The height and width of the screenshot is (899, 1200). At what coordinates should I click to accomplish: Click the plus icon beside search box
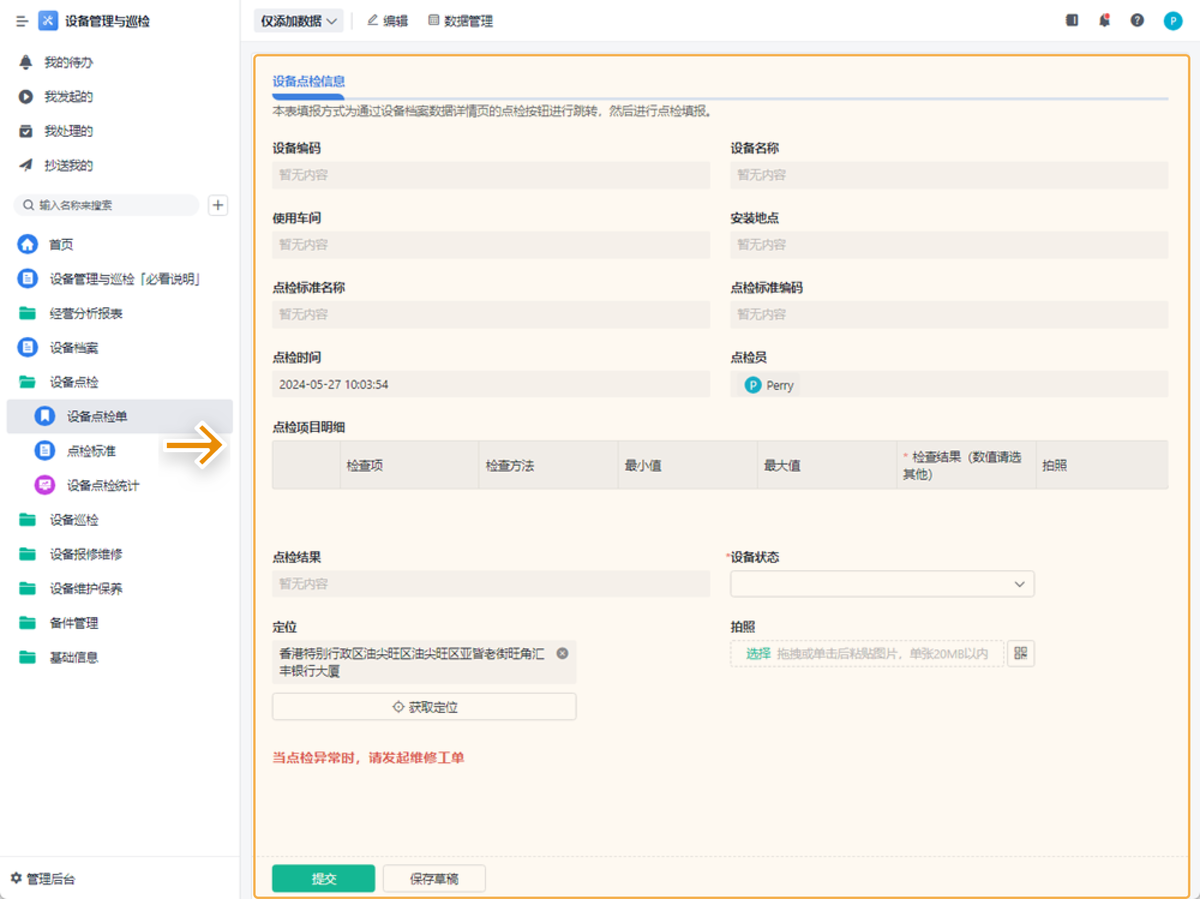(218, 205)
